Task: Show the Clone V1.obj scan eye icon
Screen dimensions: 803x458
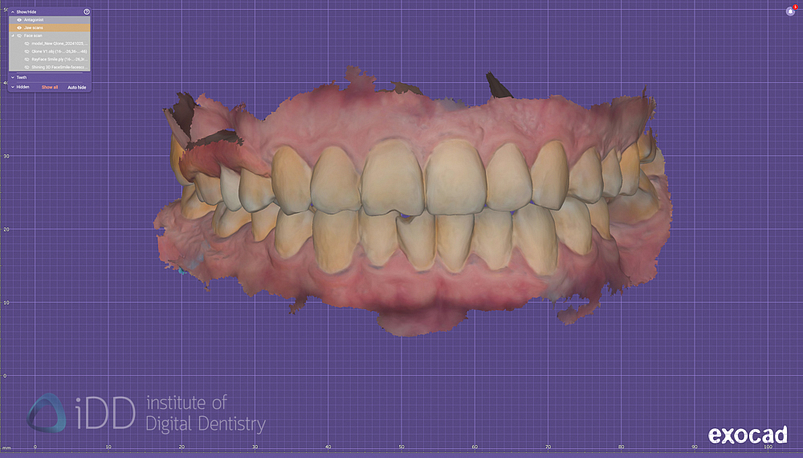Action: click(26, 52)
